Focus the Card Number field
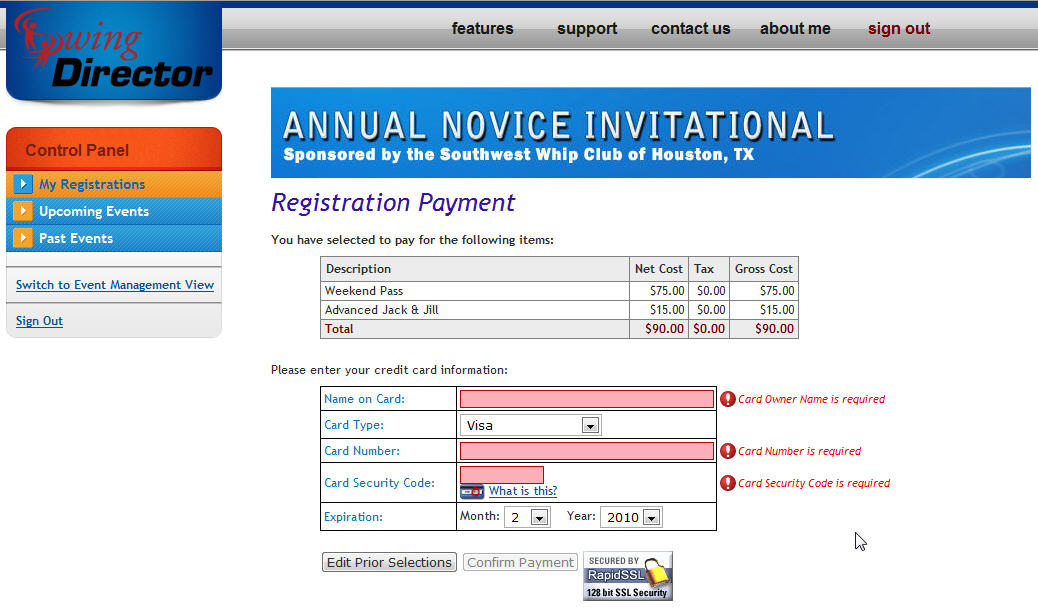The image size is (1038, 607). [x=587, y=451]
